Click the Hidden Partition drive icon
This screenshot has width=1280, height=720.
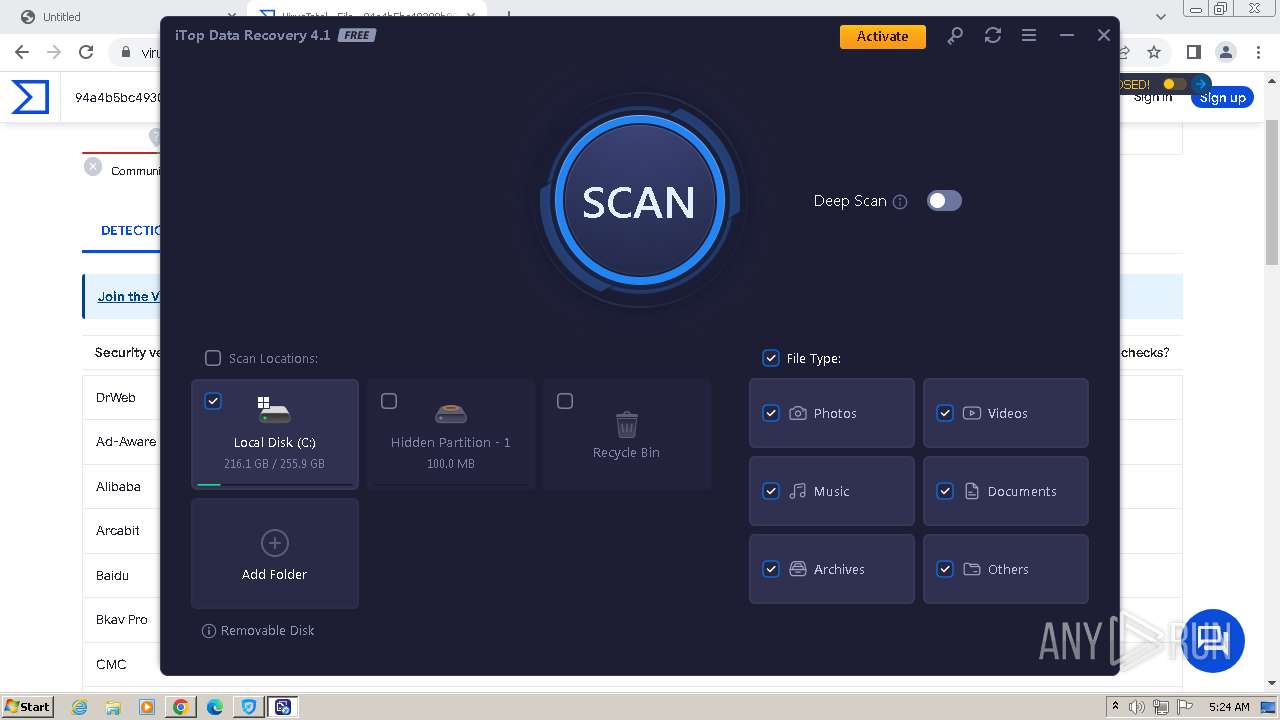click(x=451, y=412)
